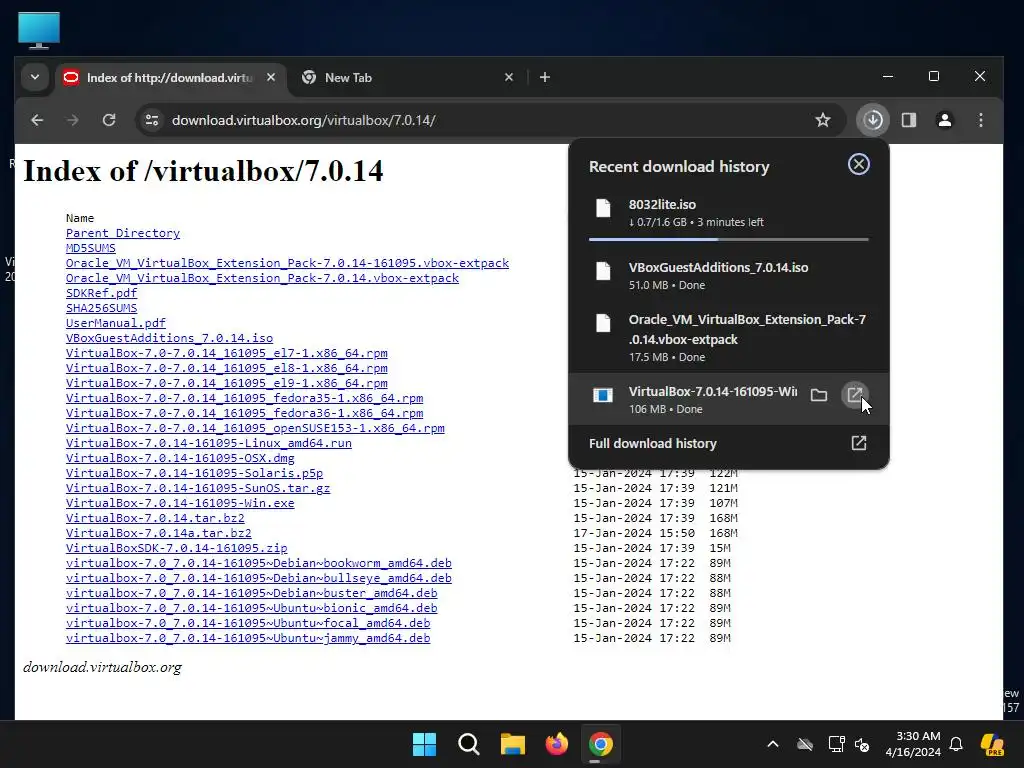Select the Index of download.virtualbox tab
Image resolution: width=1024 pixels, height=768 pixels.
(x=170, y=78)
